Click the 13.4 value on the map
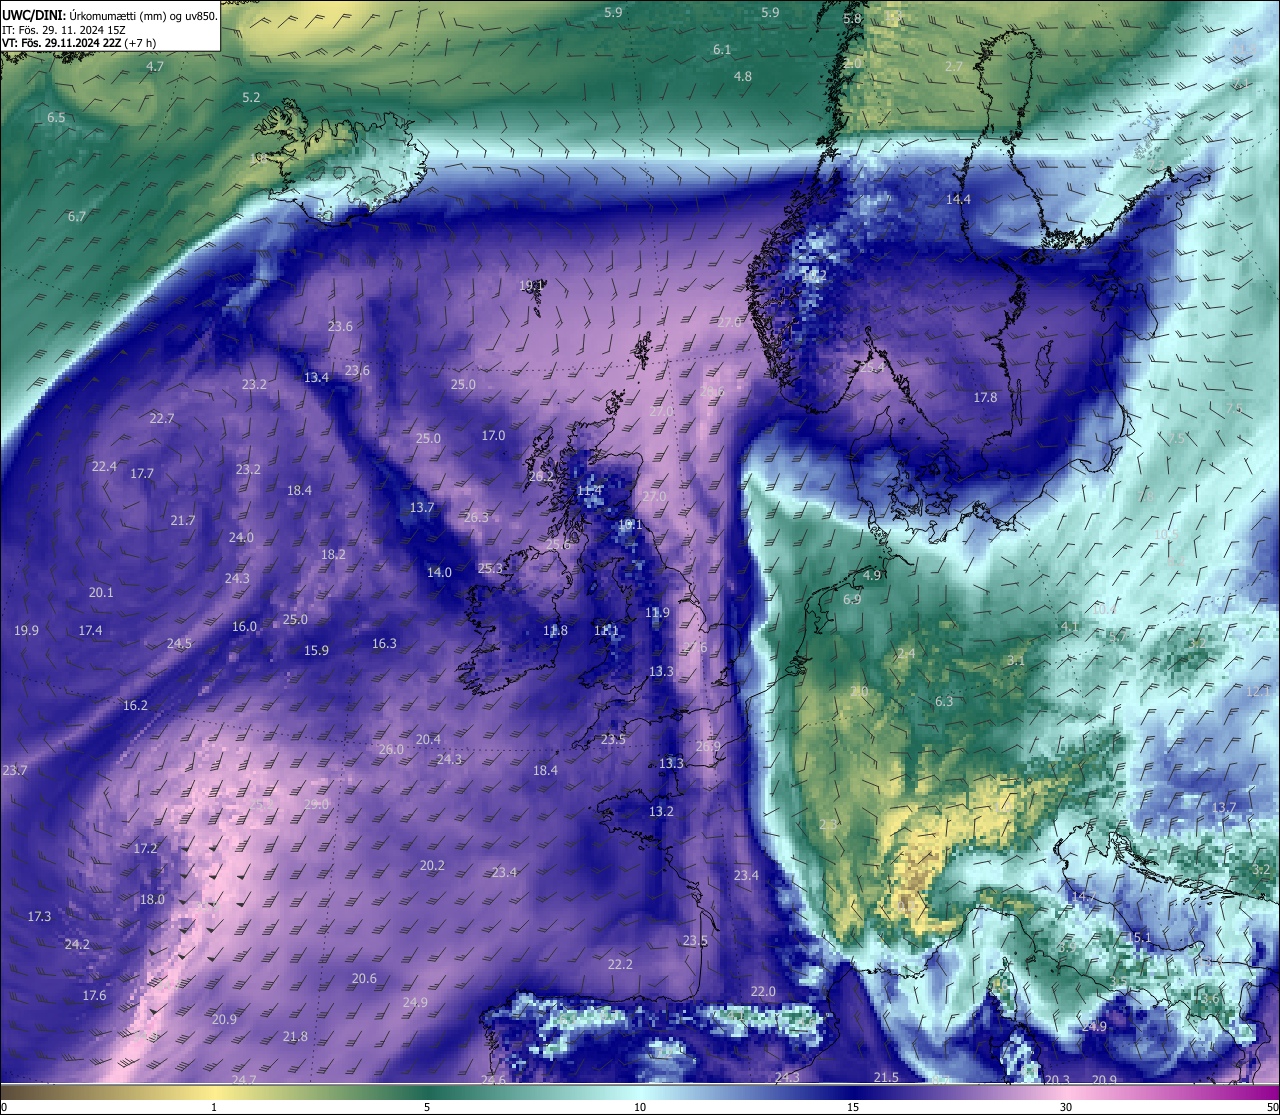 click(x=316, y=378)
